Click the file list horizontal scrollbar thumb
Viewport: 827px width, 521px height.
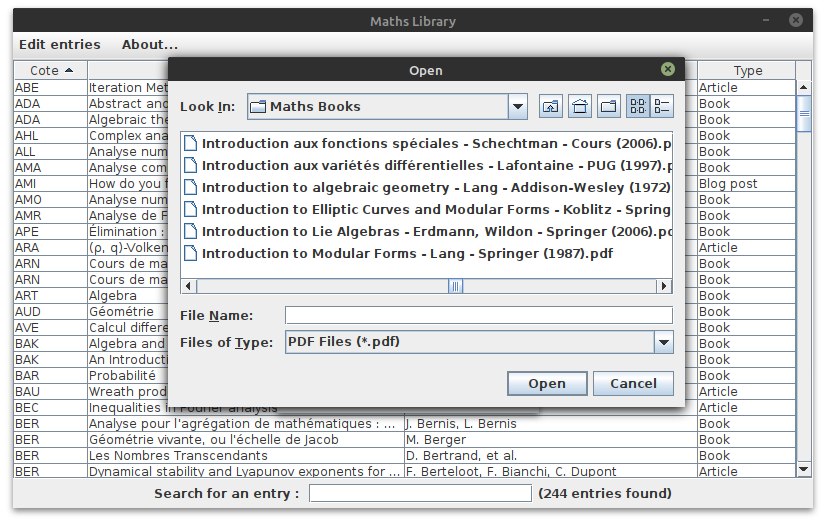pyautogui.click(x=455, y=286)
